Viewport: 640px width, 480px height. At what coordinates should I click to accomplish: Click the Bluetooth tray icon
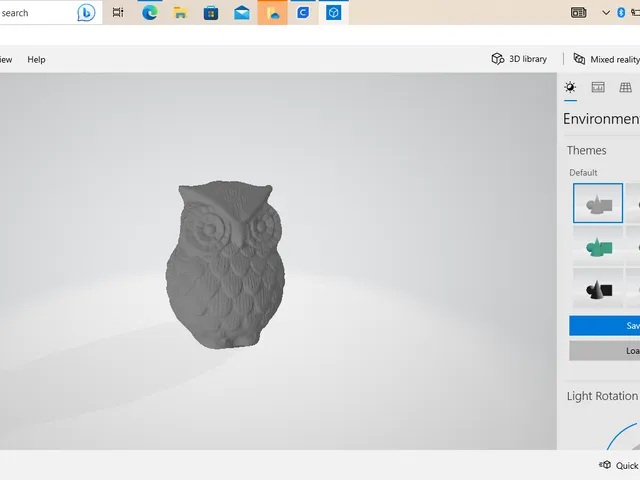[x=621, y=13]
